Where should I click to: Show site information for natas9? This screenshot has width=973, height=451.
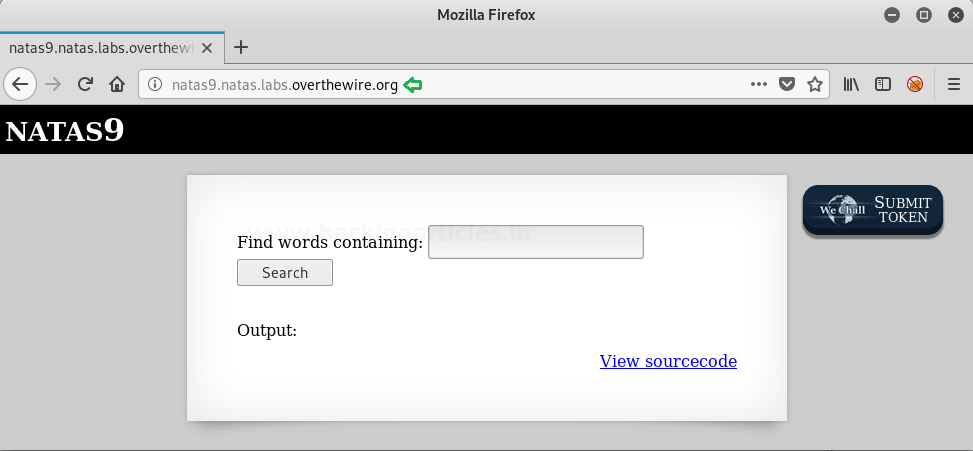coord(155,84)
